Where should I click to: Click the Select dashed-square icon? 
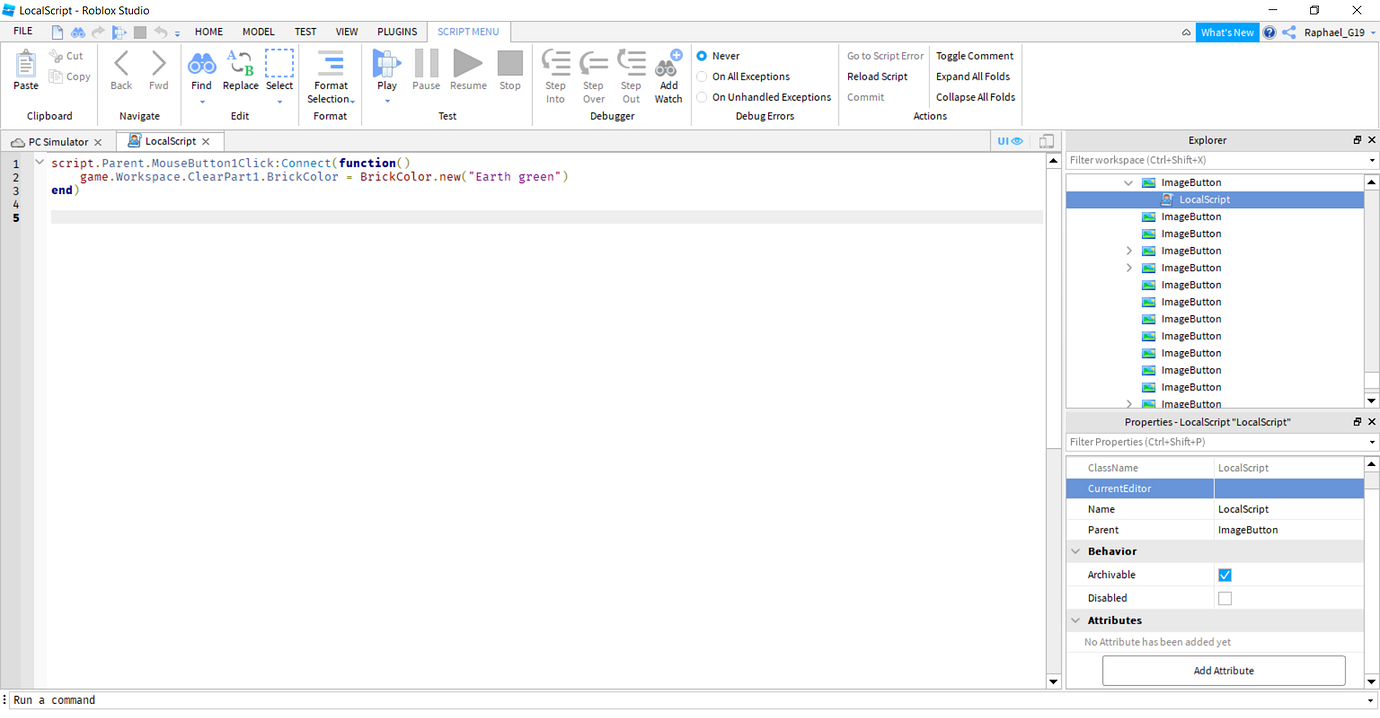(279, 63)
